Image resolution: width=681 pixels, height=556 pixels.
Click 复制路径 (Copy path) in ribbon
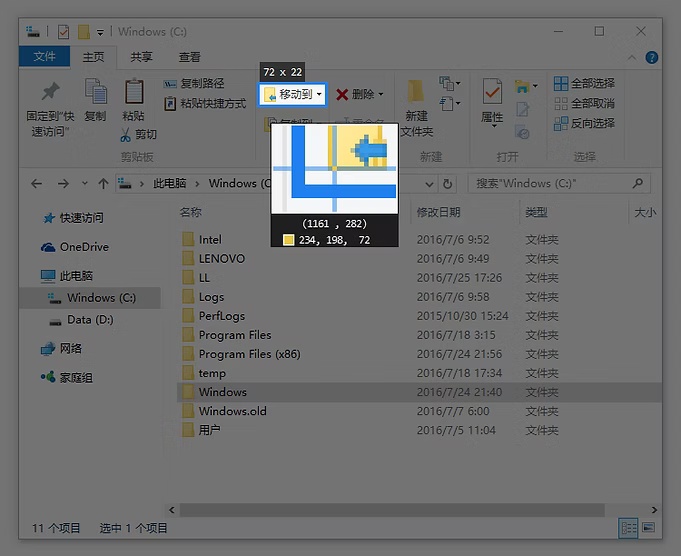[x=194, y=84]
